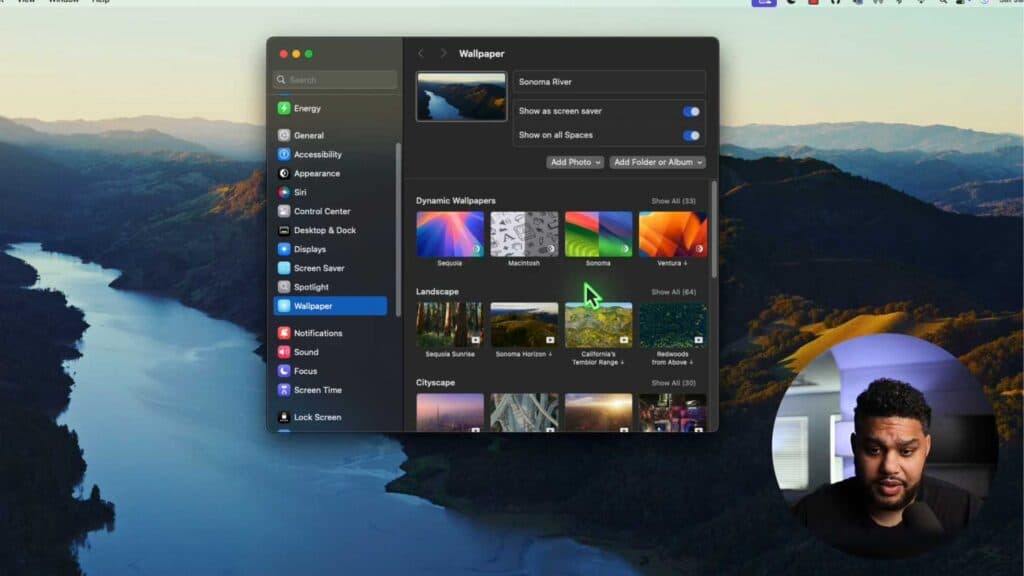Choose Sonoma Horizon landscape wallpaper
This screenshot has width=1024, height=576.
tap(524, 325)
